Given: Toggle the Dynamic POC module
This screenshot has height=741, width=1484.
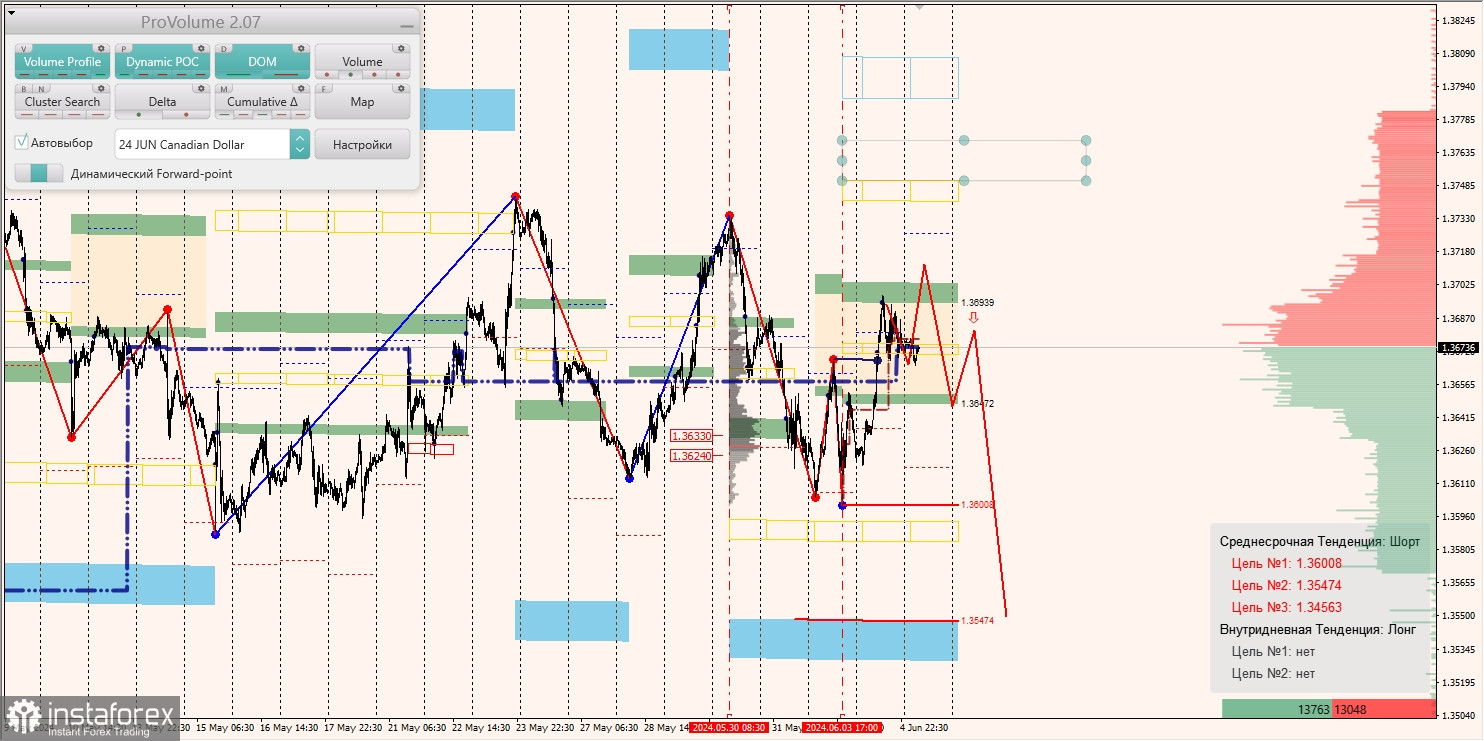Looking at the screenshot, I should click(x=162, y=62).
